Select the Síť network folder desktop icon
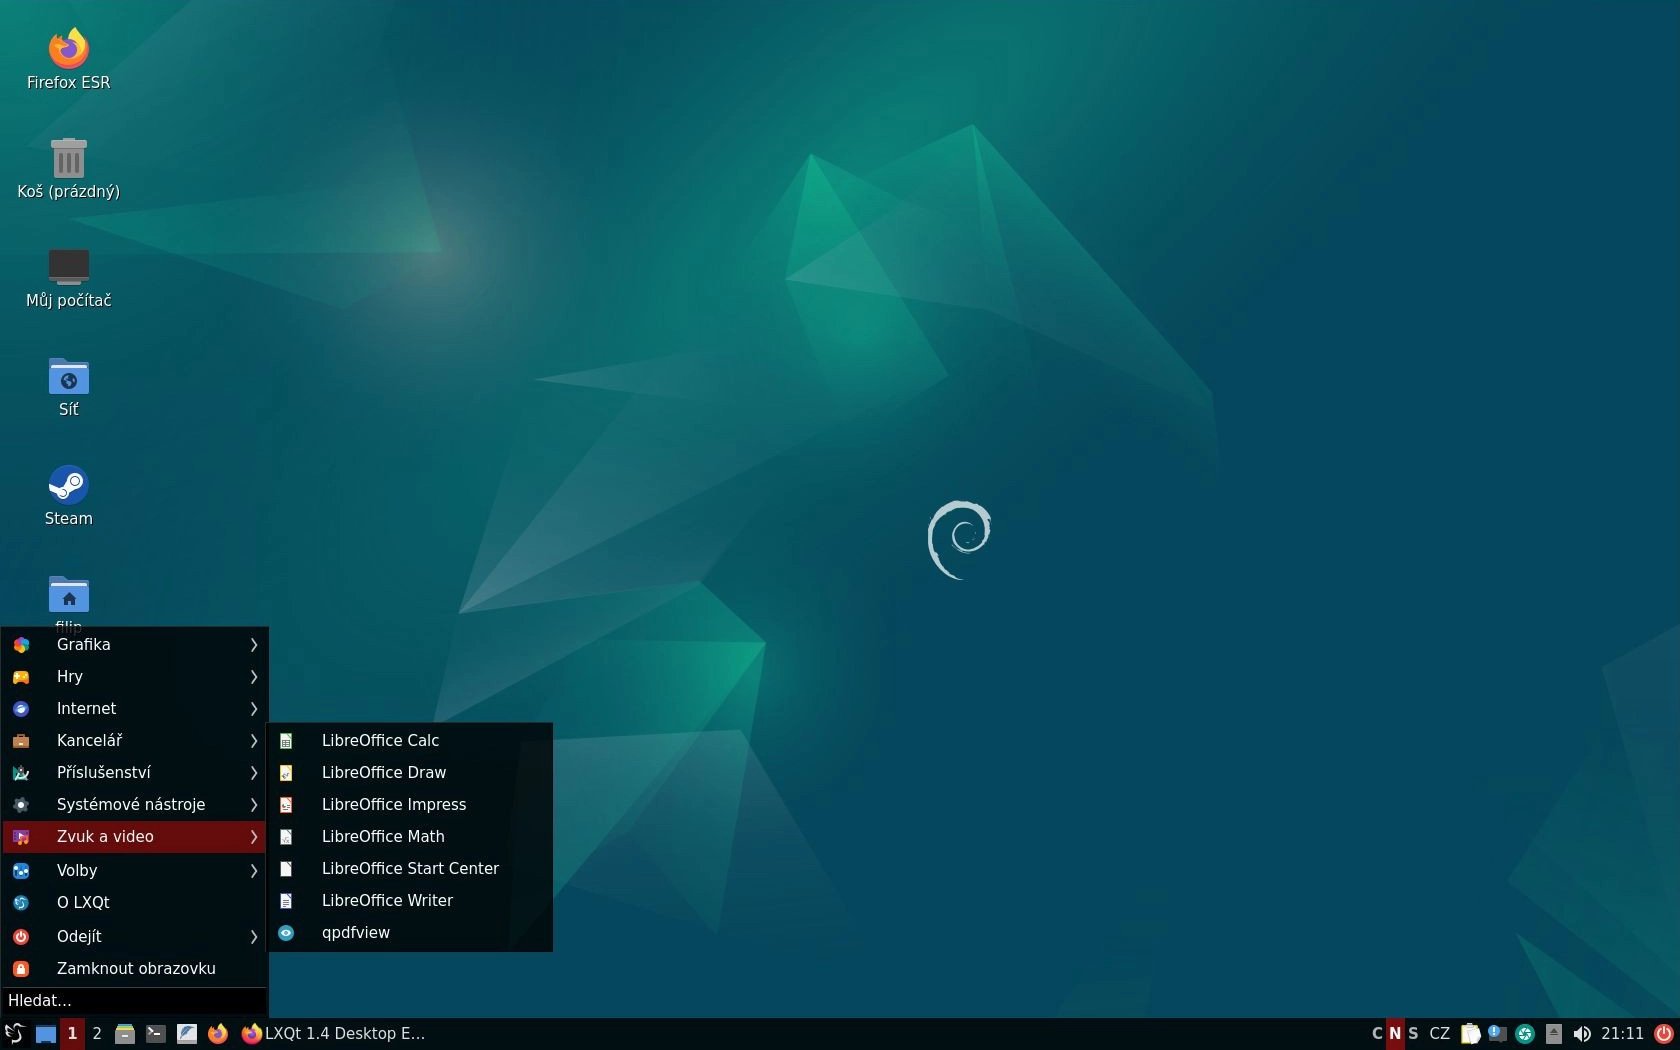This screenshot has height=1050, width=1680. click(x=68, y=386)
